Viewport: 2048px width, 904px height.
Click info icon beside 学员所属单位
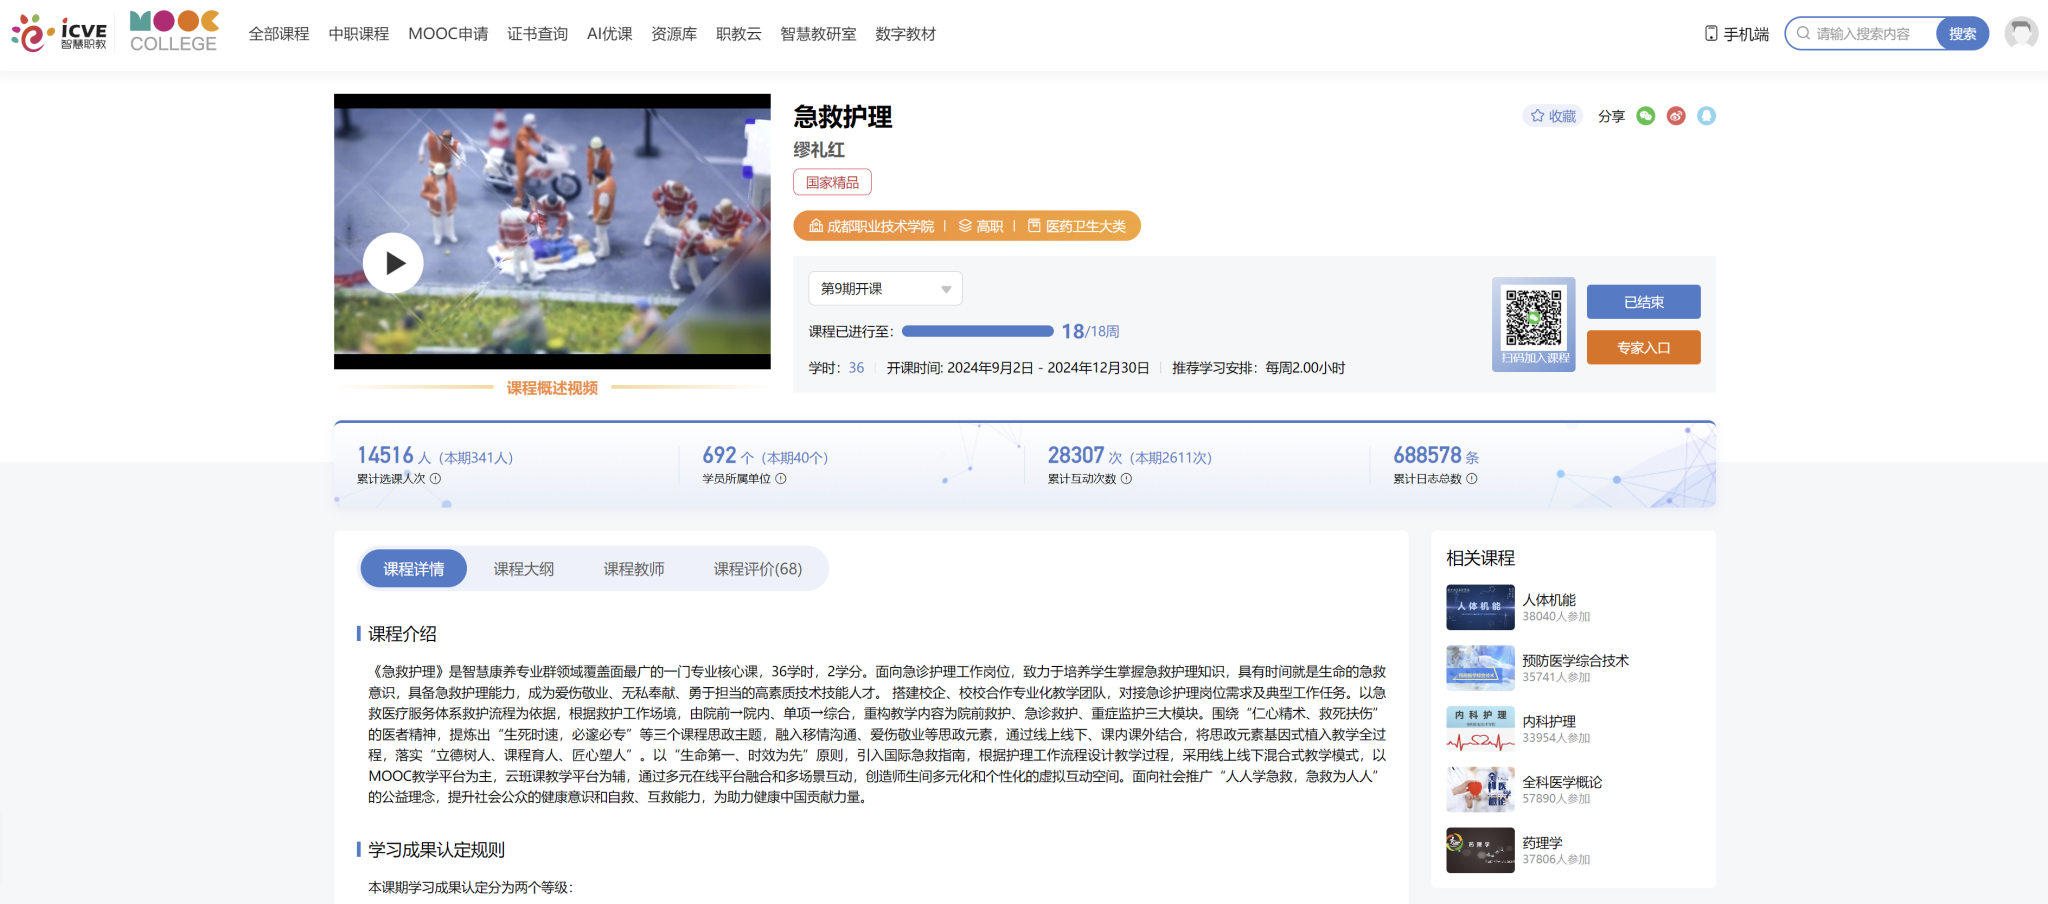[x=781, y=479]
